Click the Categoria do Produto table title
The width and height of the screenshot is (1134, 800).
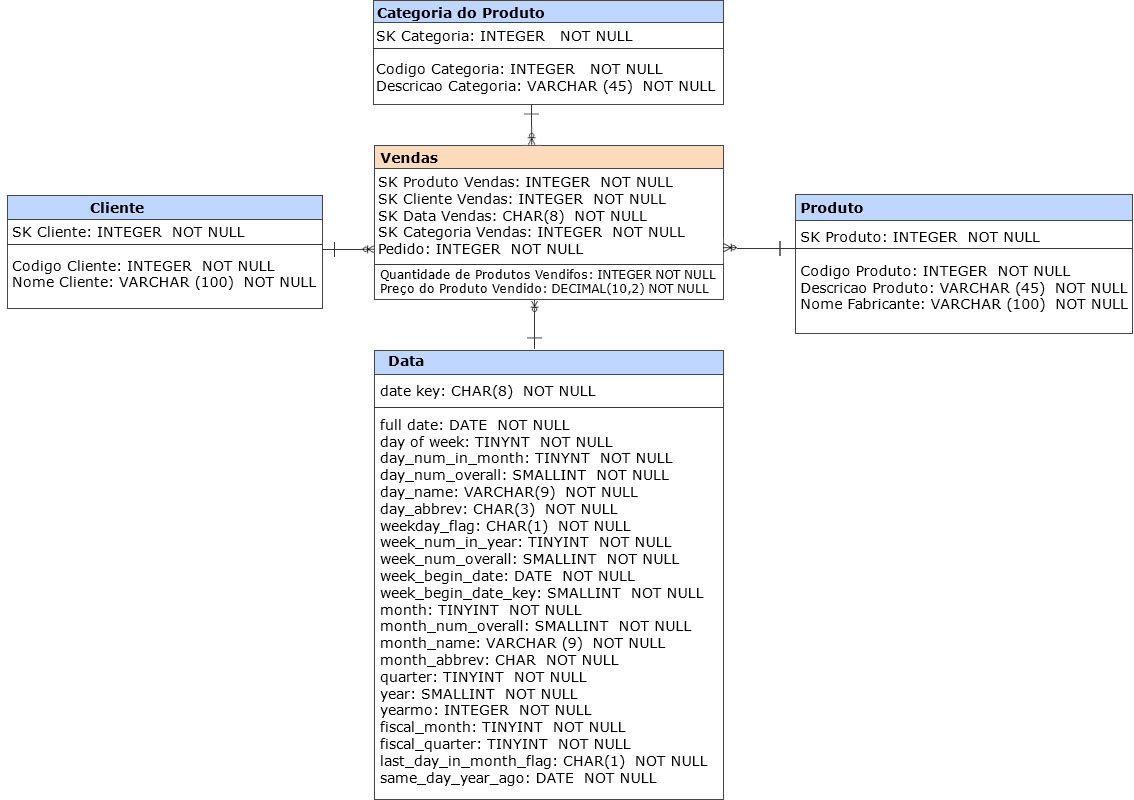[x=548, y=13]
